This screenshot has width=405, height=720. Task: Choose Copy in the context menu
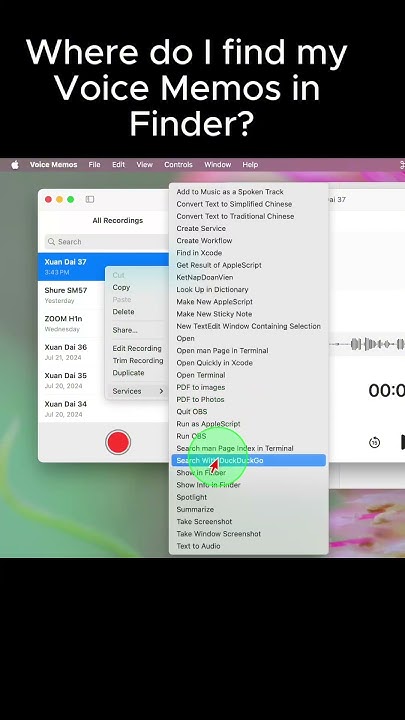point(121,287)
